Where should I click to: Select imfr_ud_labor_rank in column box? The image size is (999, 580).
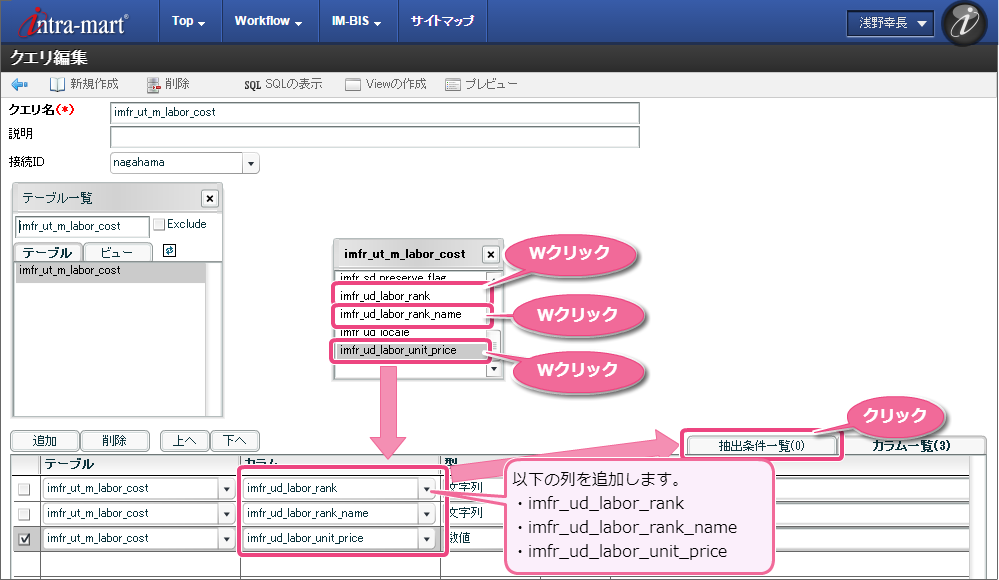pos(411,296)
